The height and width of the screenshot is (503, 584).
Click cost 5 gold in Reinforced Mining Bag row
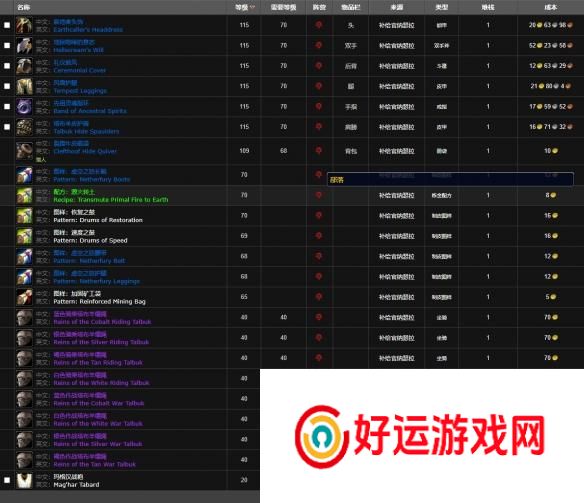(x=550, y=297)
